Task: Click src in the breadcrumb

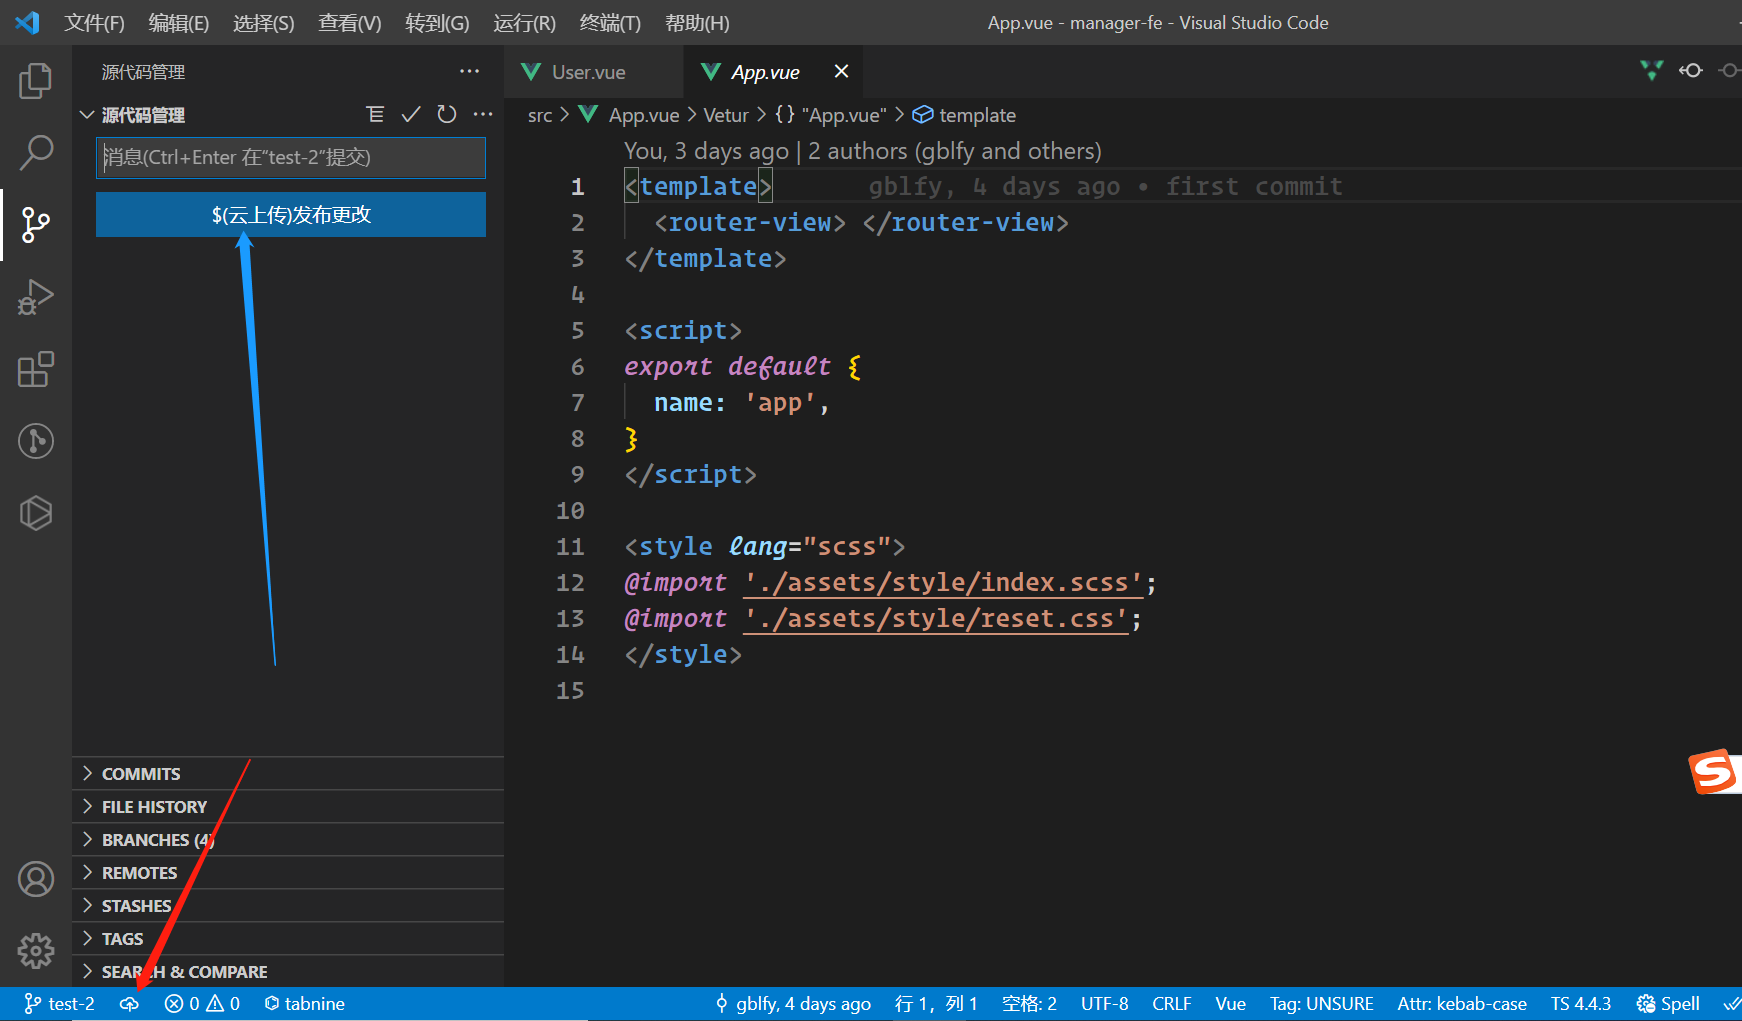Action: tap(540, 115)
